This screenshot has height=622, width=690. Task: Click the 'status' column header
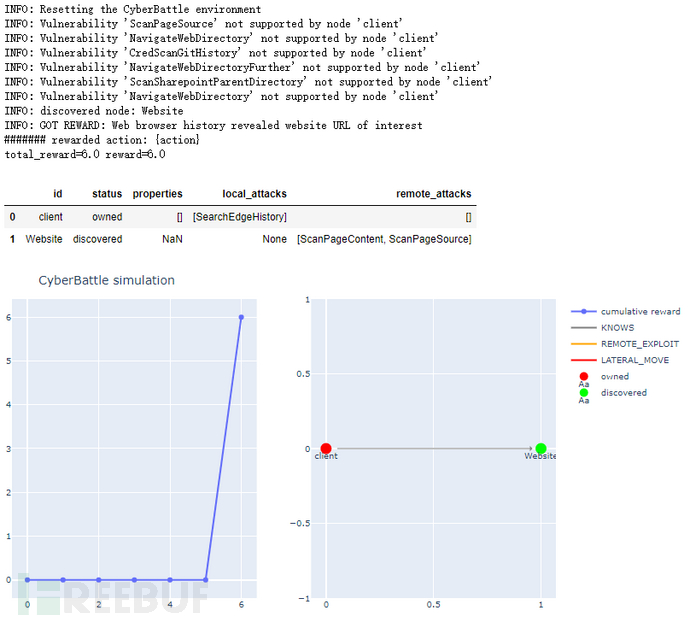pos(107,194)
